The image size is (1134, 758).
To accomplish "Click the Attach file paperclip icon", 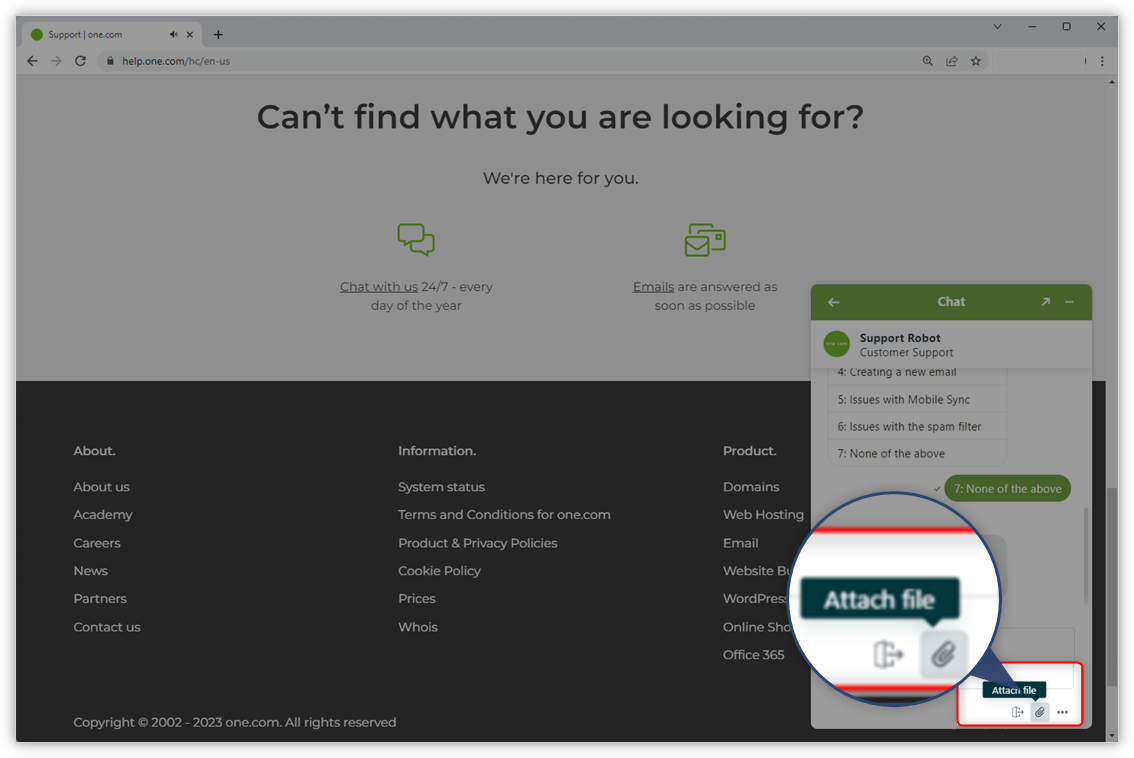I will tap(1038, 711).
